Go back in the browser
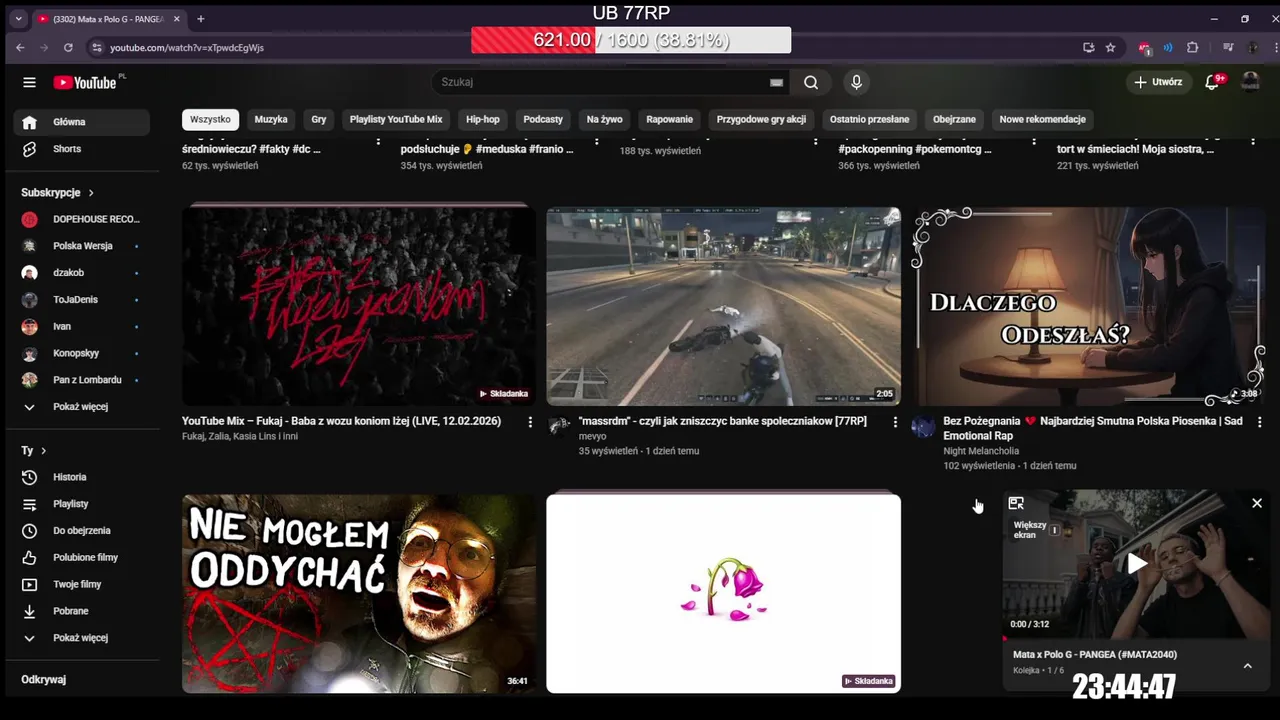 pos(20,47)
